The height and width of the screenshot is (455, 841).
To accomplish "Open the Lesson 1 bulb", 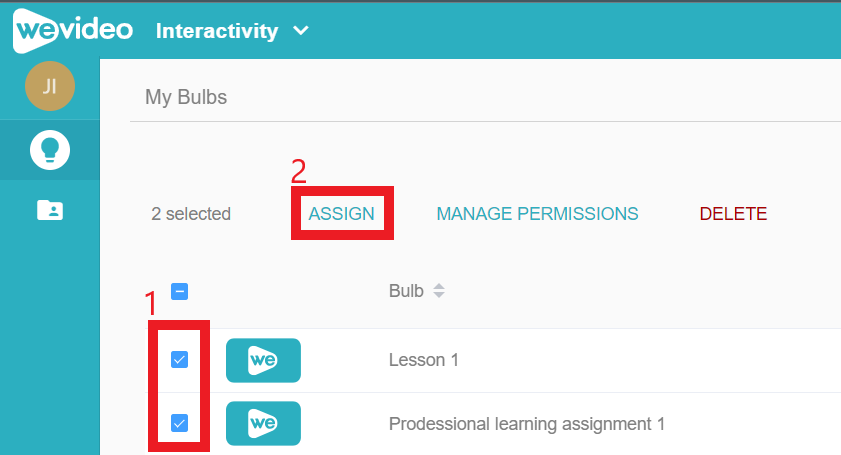I will point(424,360).
